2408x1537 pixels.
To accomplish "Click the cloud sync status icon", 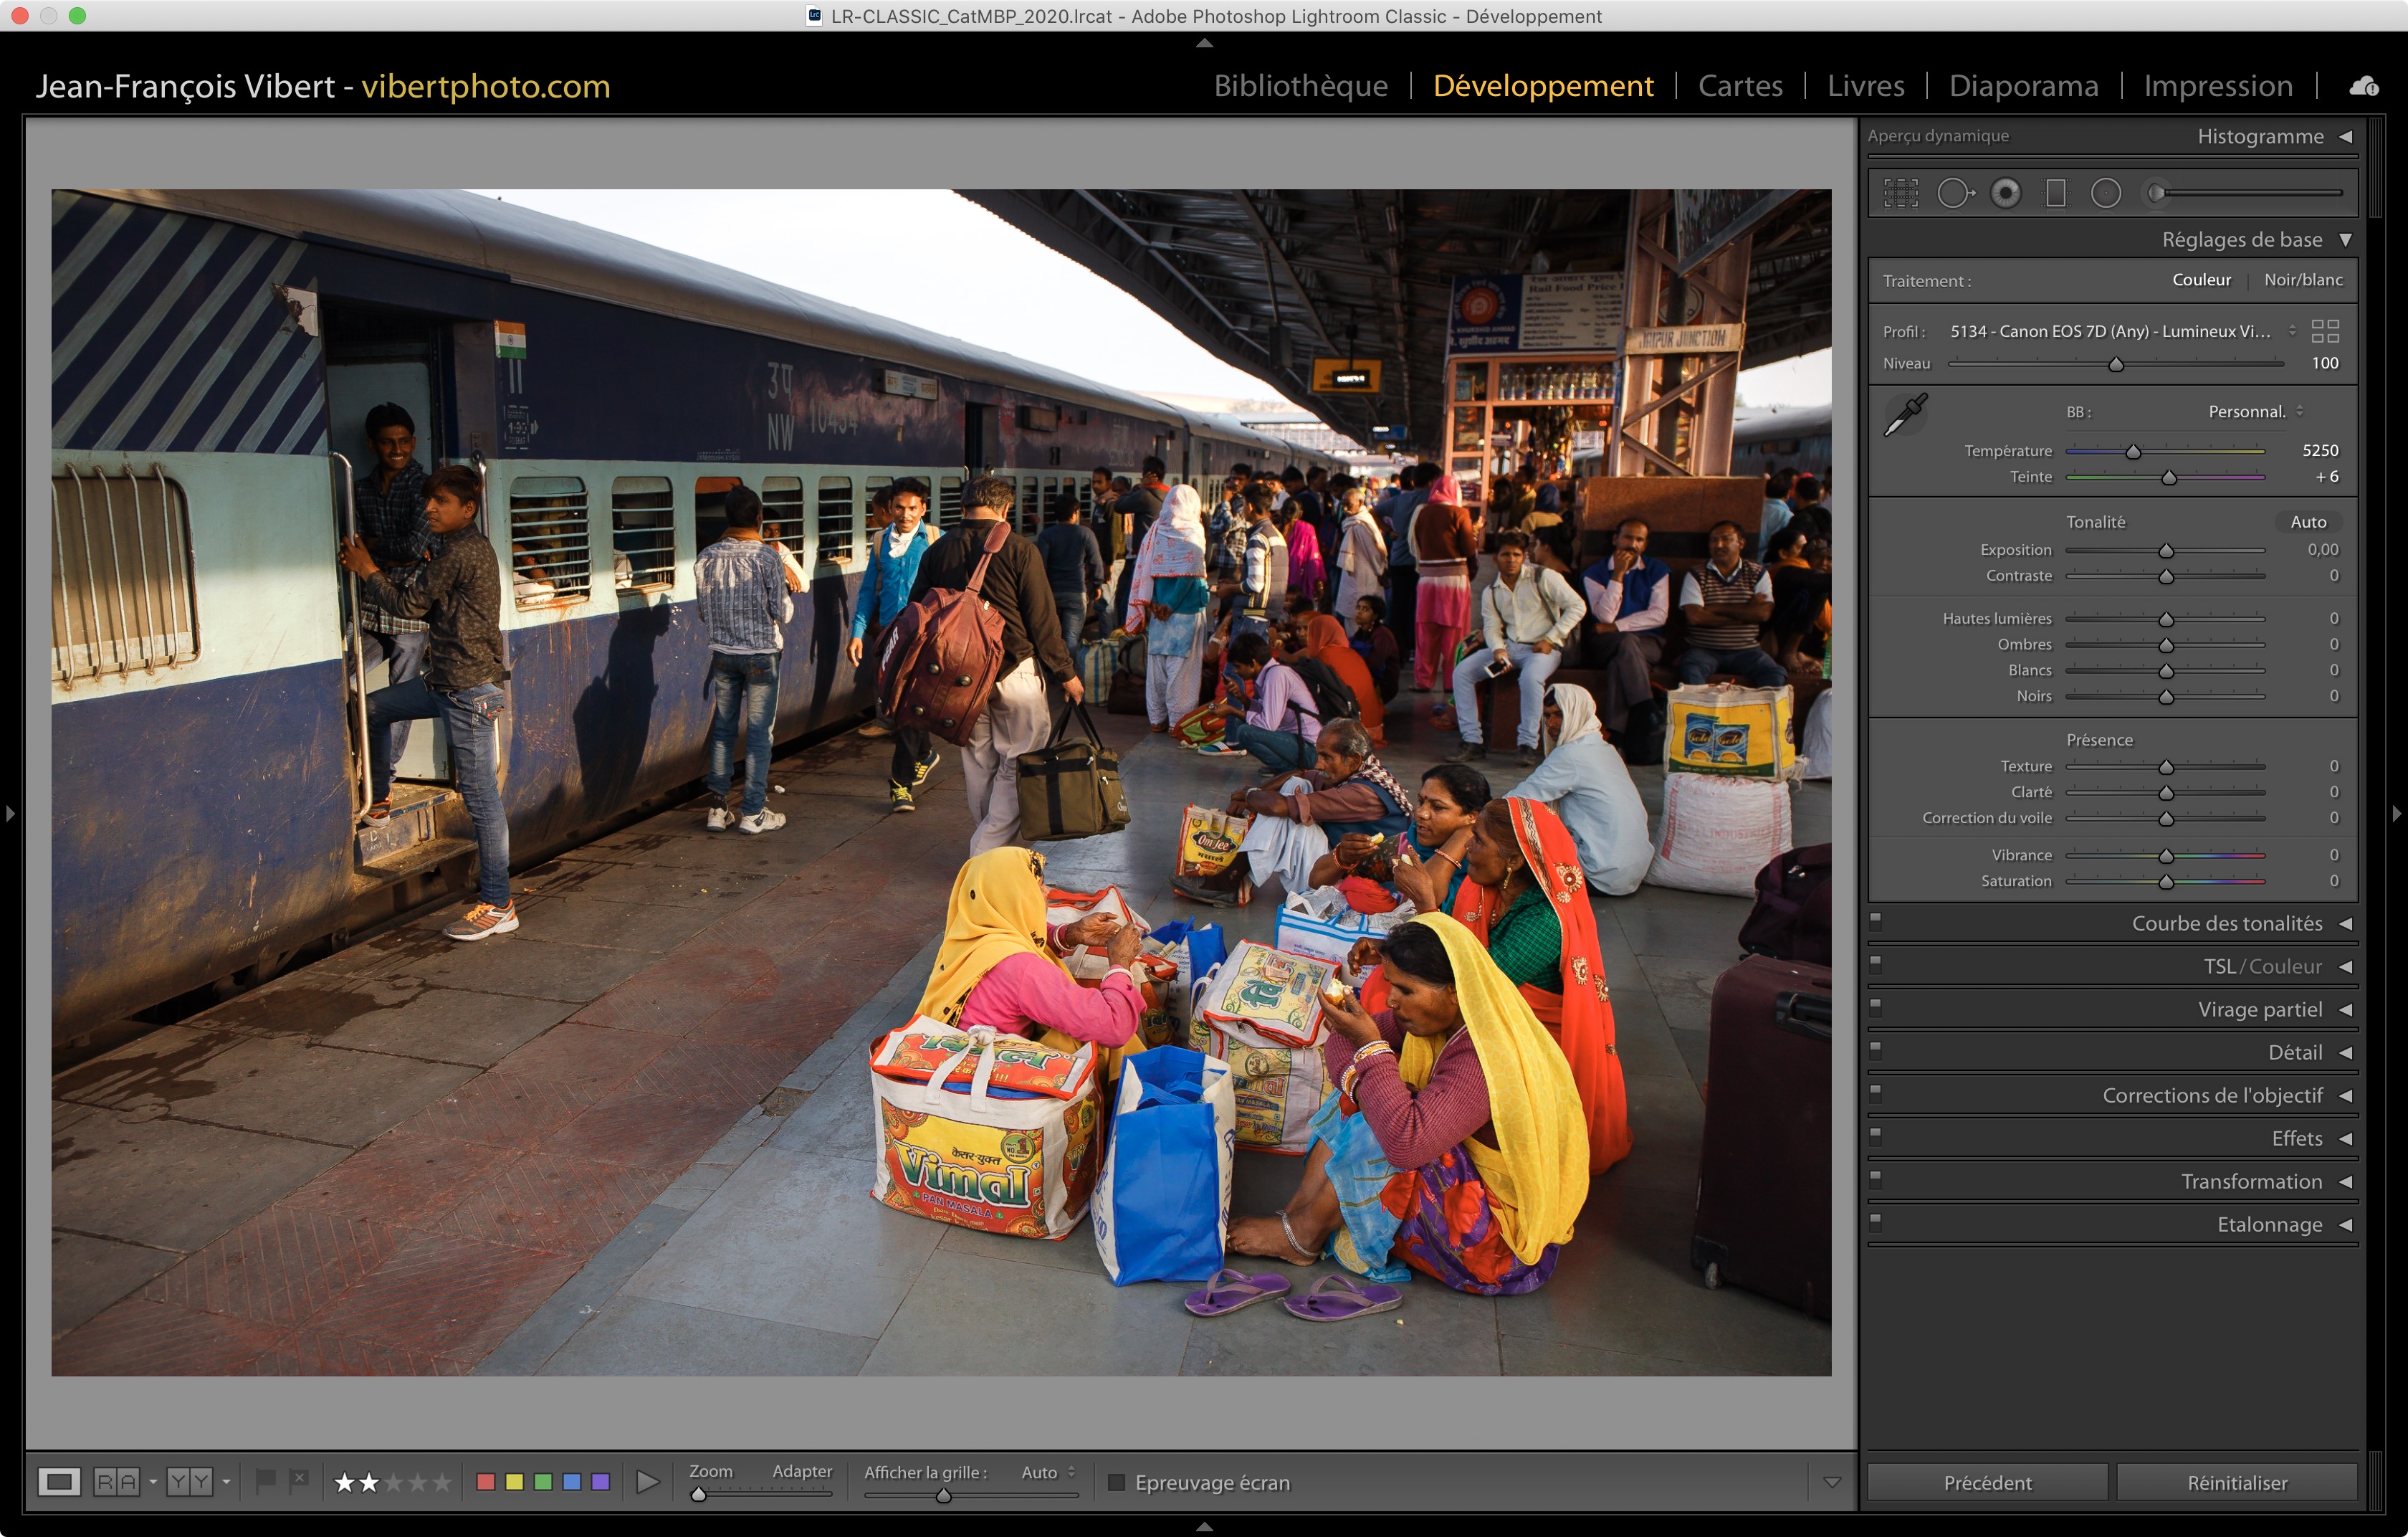I will (2364, 87).
